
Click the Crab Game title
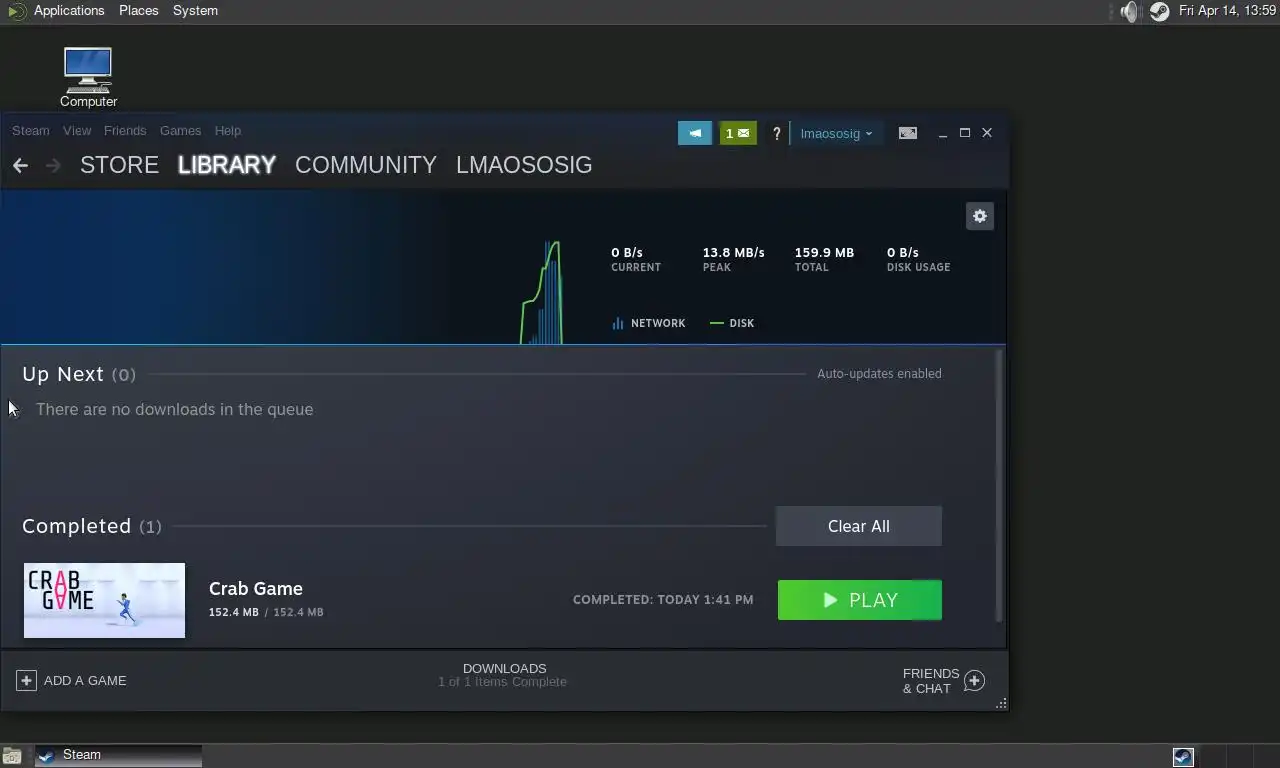point(256,589)
